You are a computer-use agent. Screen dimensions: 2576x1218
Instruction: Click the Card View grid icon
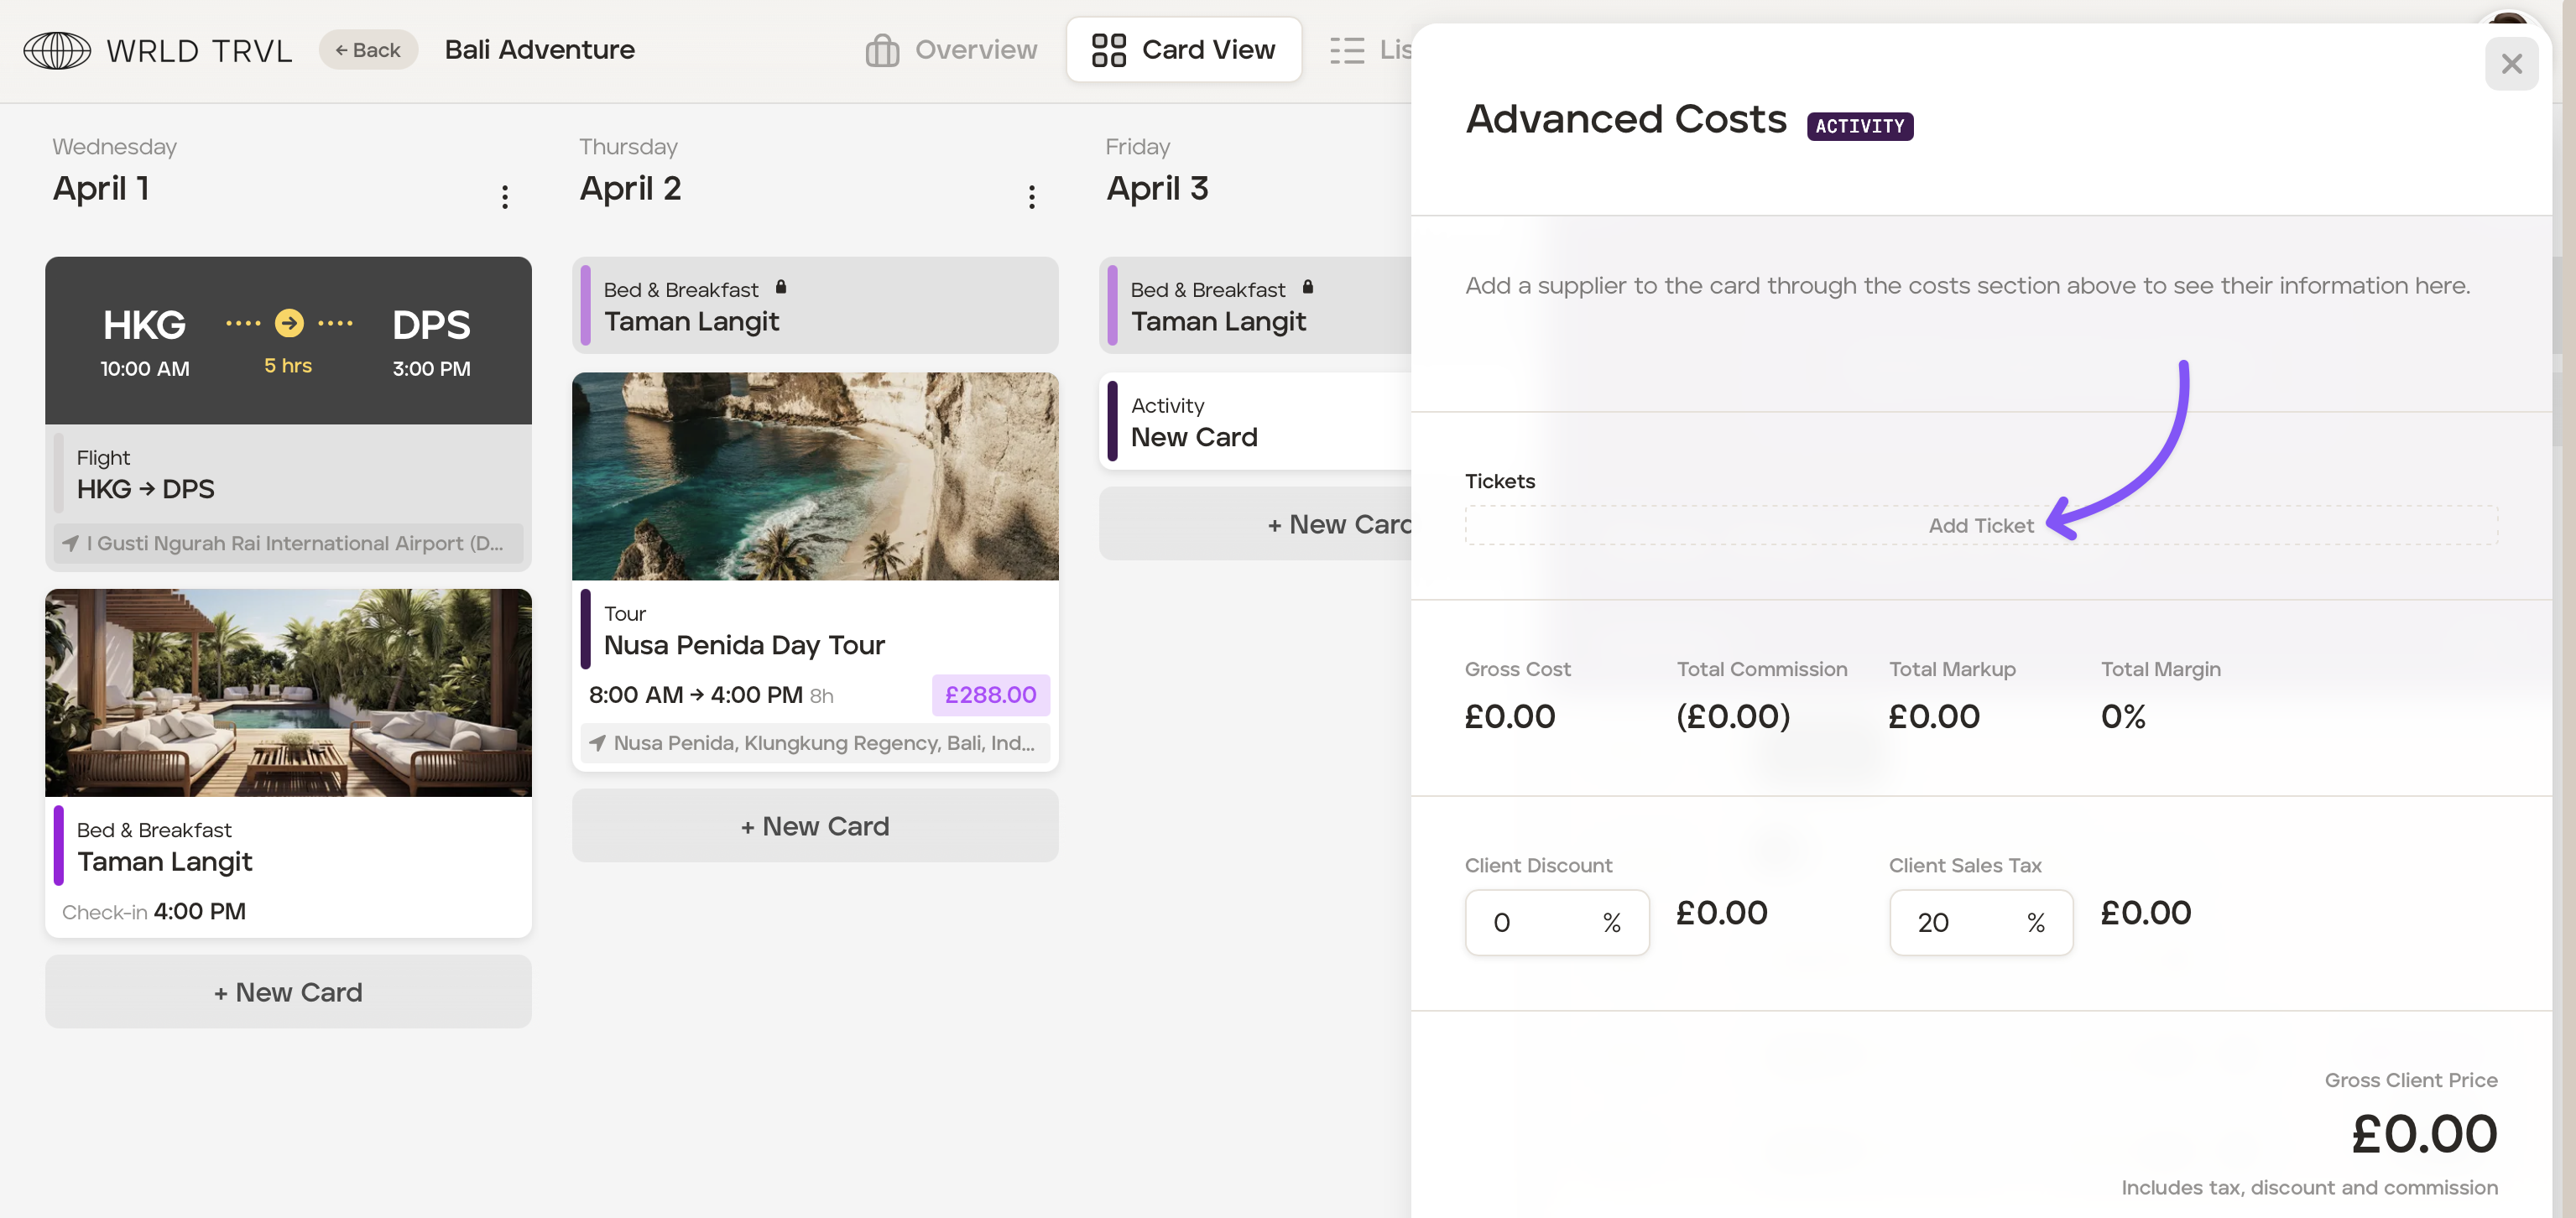pos(1108,50)
